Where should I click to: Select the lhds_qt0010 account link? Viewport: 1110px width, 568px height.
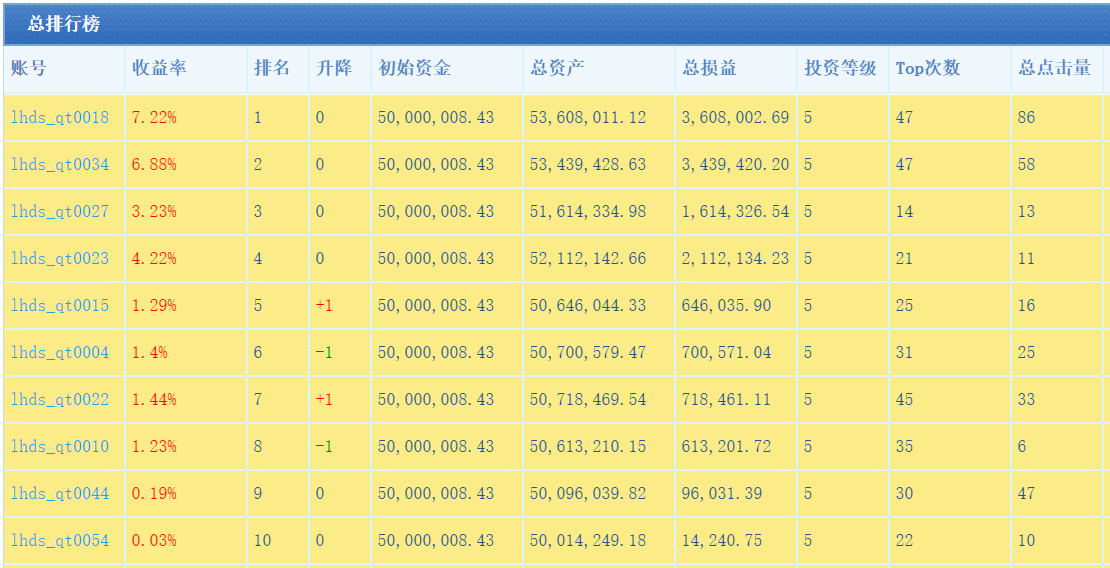click(60, 447)
